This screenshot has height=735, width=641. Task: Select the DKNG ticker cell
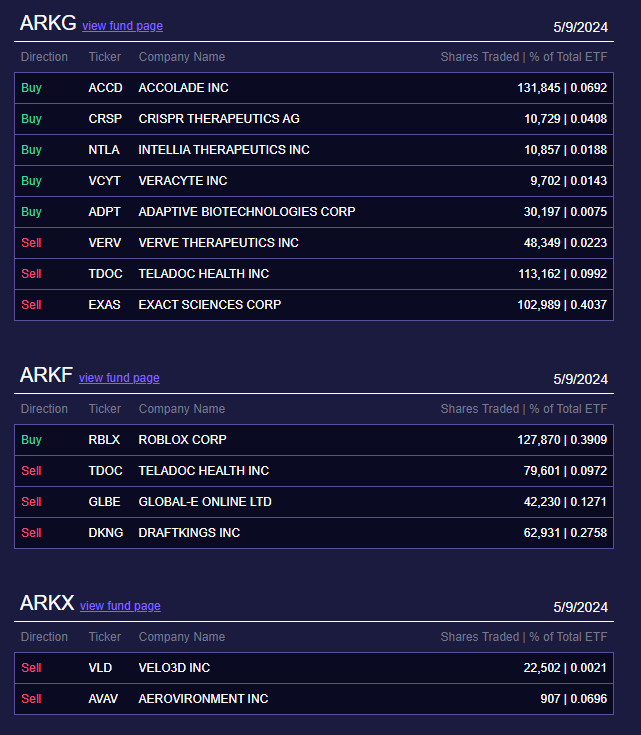click(x=106, y=532)
